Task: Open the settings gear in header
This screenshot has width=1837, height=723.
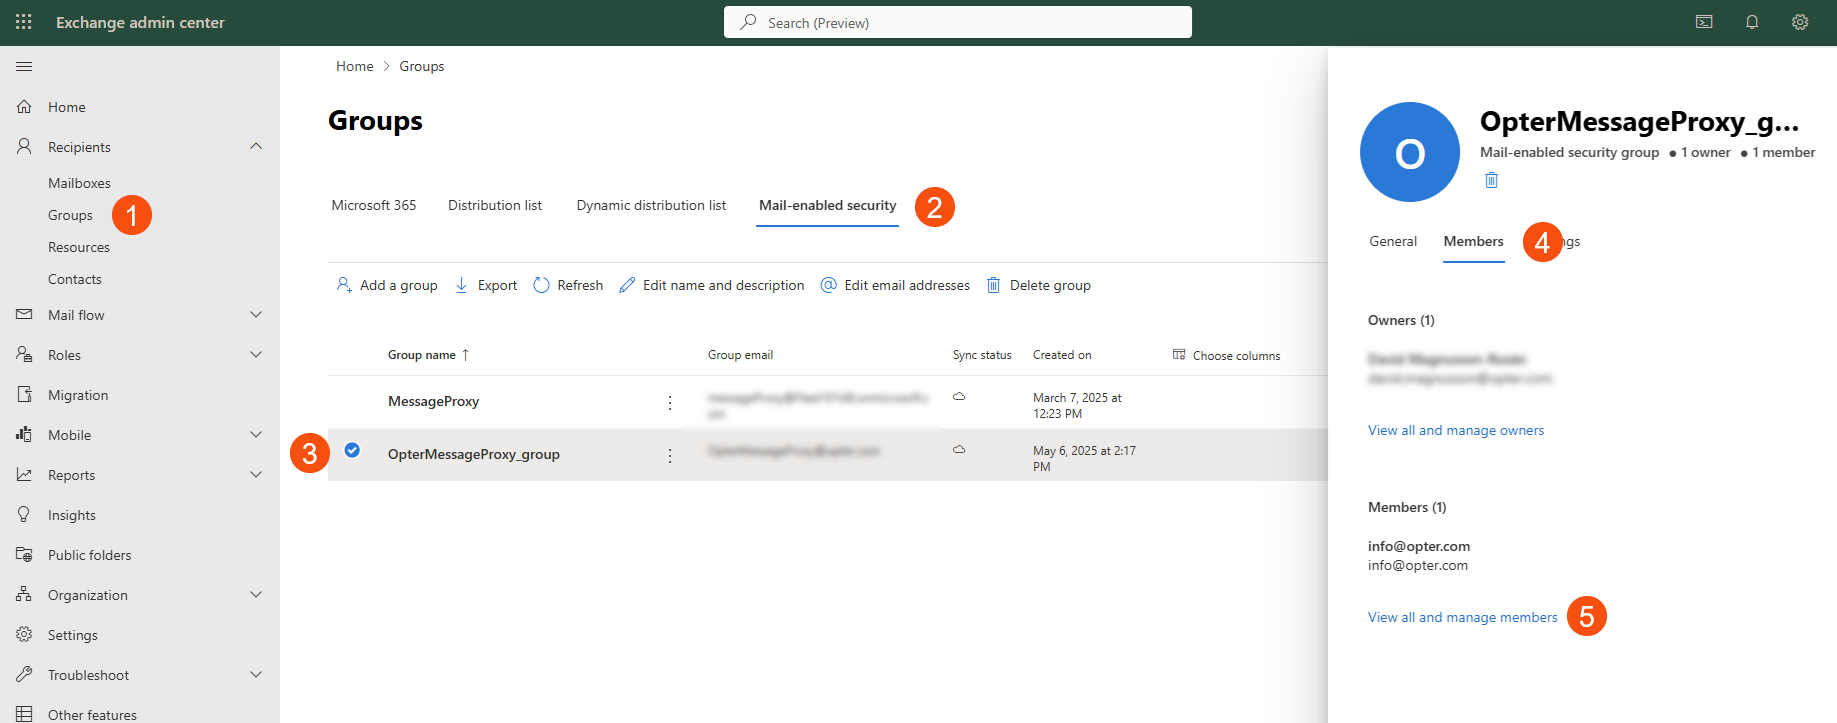Action: pos(1800,22)
